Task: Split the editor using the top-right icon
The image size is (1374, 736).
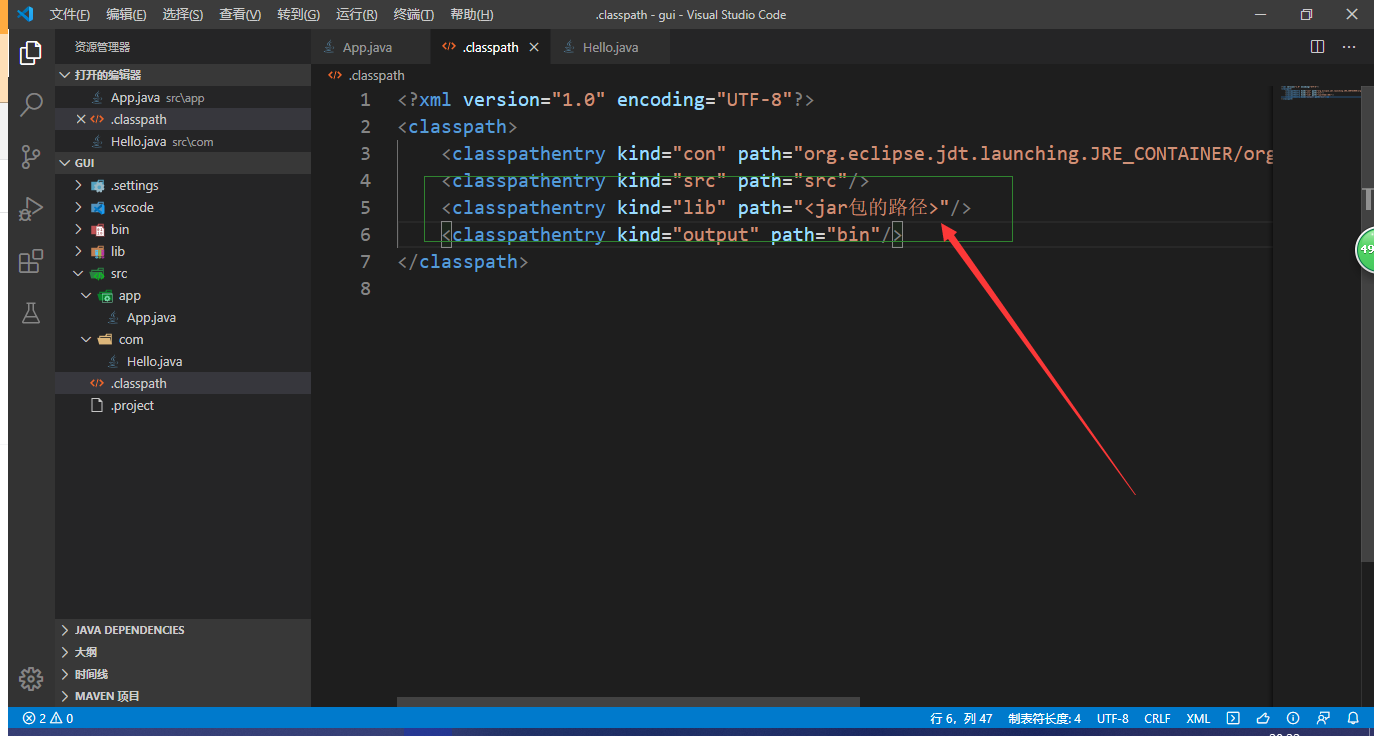Action: point(1317,46)
